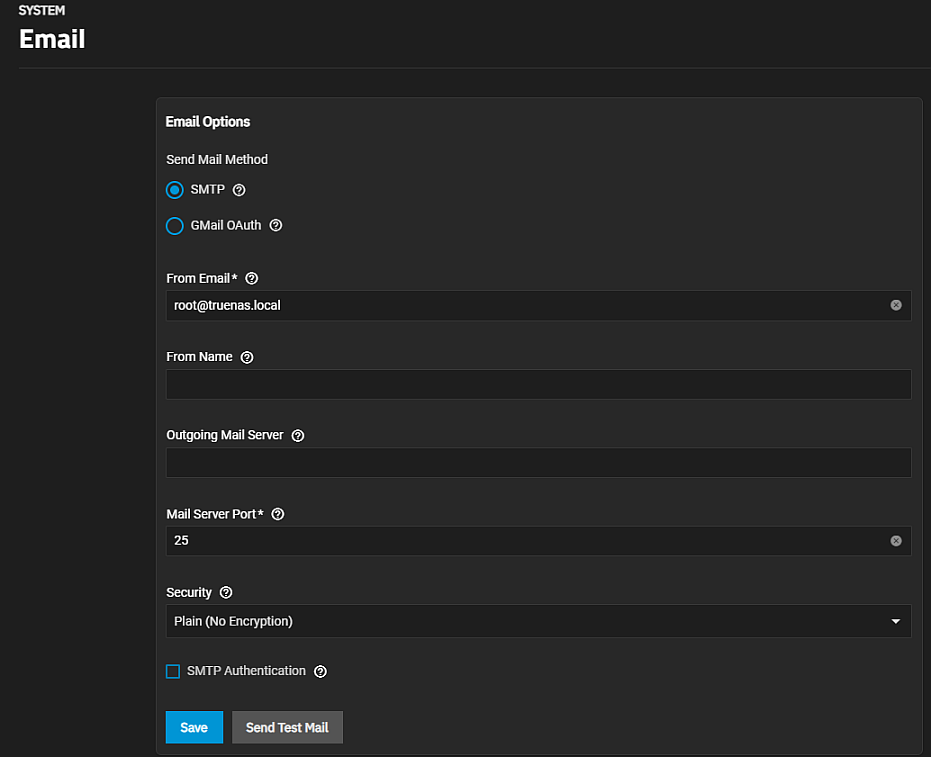931x757 pixels.
Task: Open From Email help tooltip icon
Action: (x=252, y=279)
